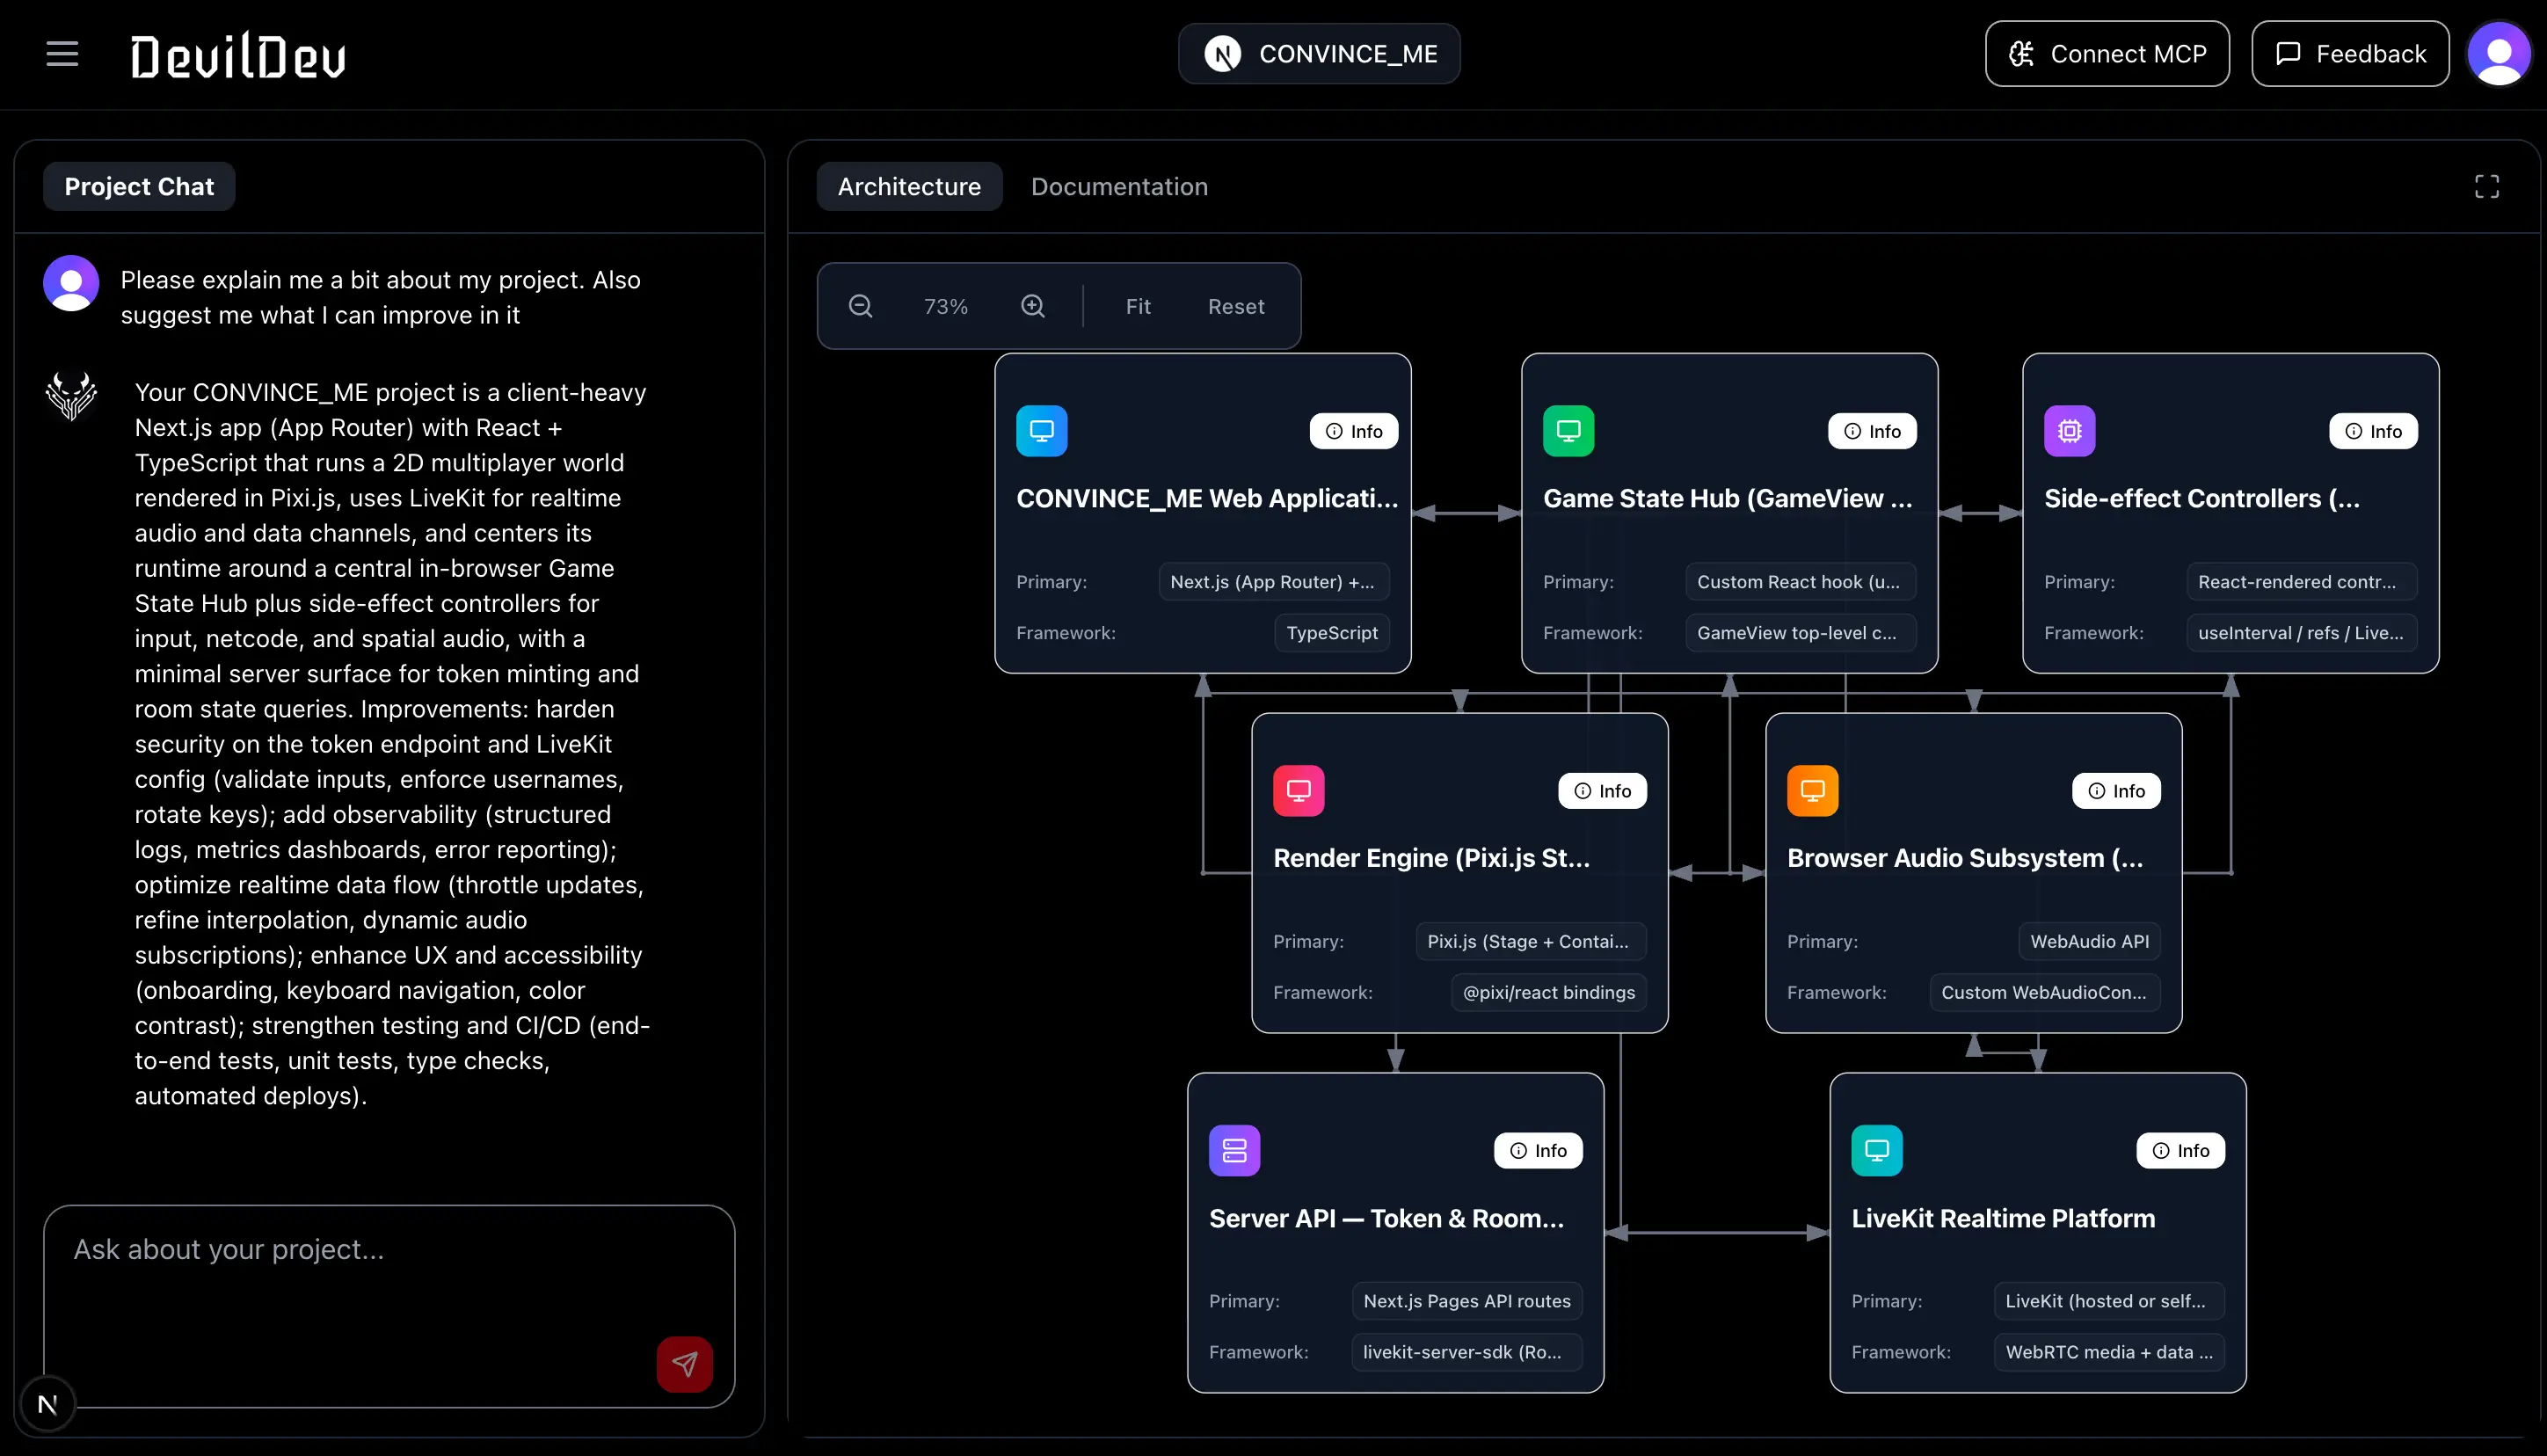Send the chat message via paper plane icon
Image resolution: width=2547 pixels, height=1456 pixels.
[684, 1363]
